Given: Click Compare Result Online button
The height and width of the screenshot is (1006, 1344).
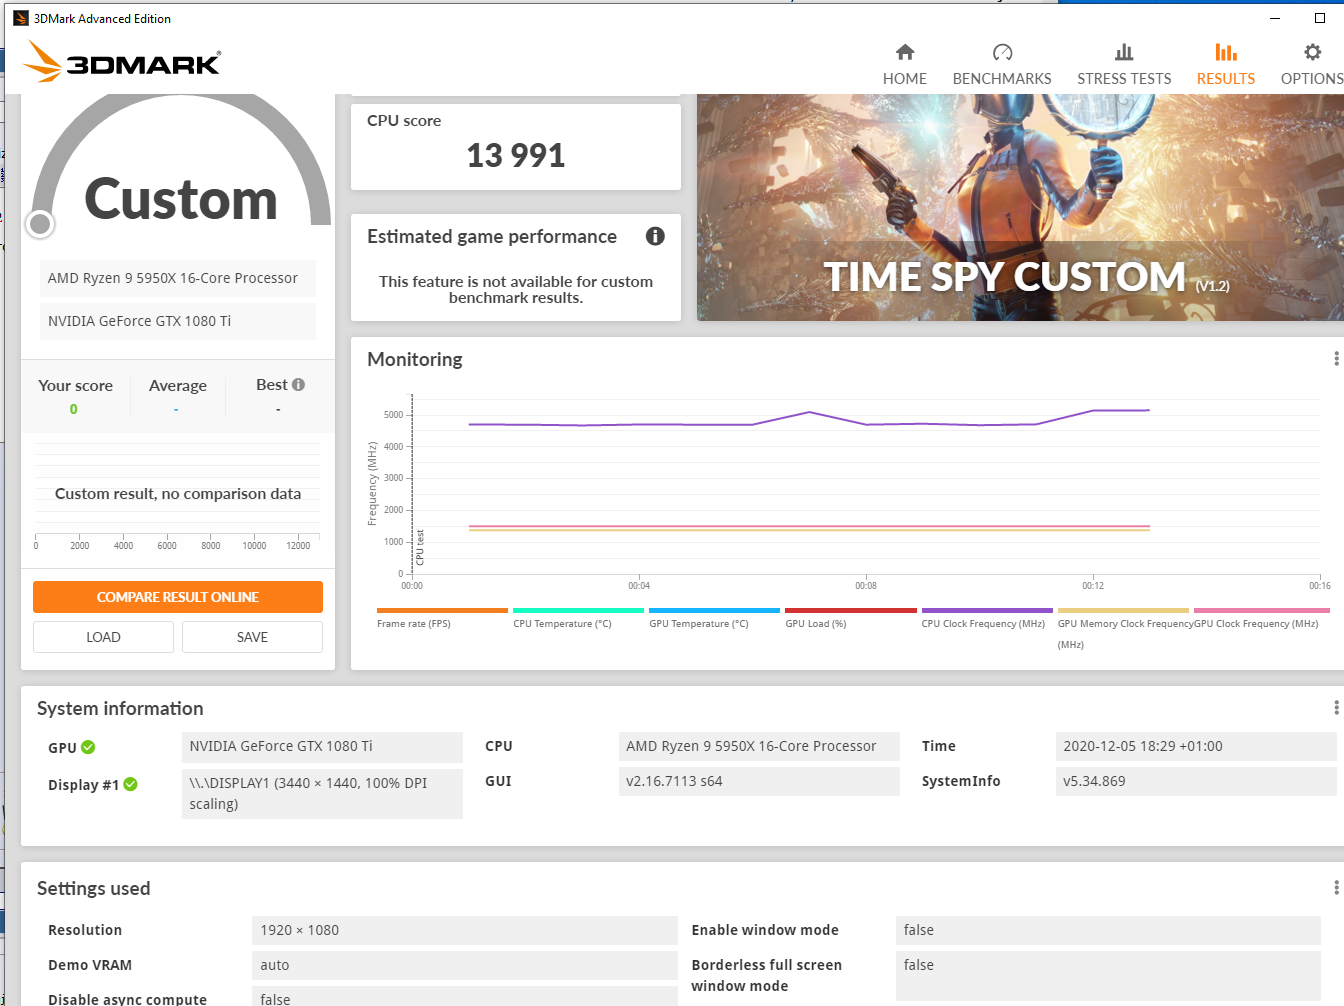Looking at the screenshot, I should click(x=178, y=597).
